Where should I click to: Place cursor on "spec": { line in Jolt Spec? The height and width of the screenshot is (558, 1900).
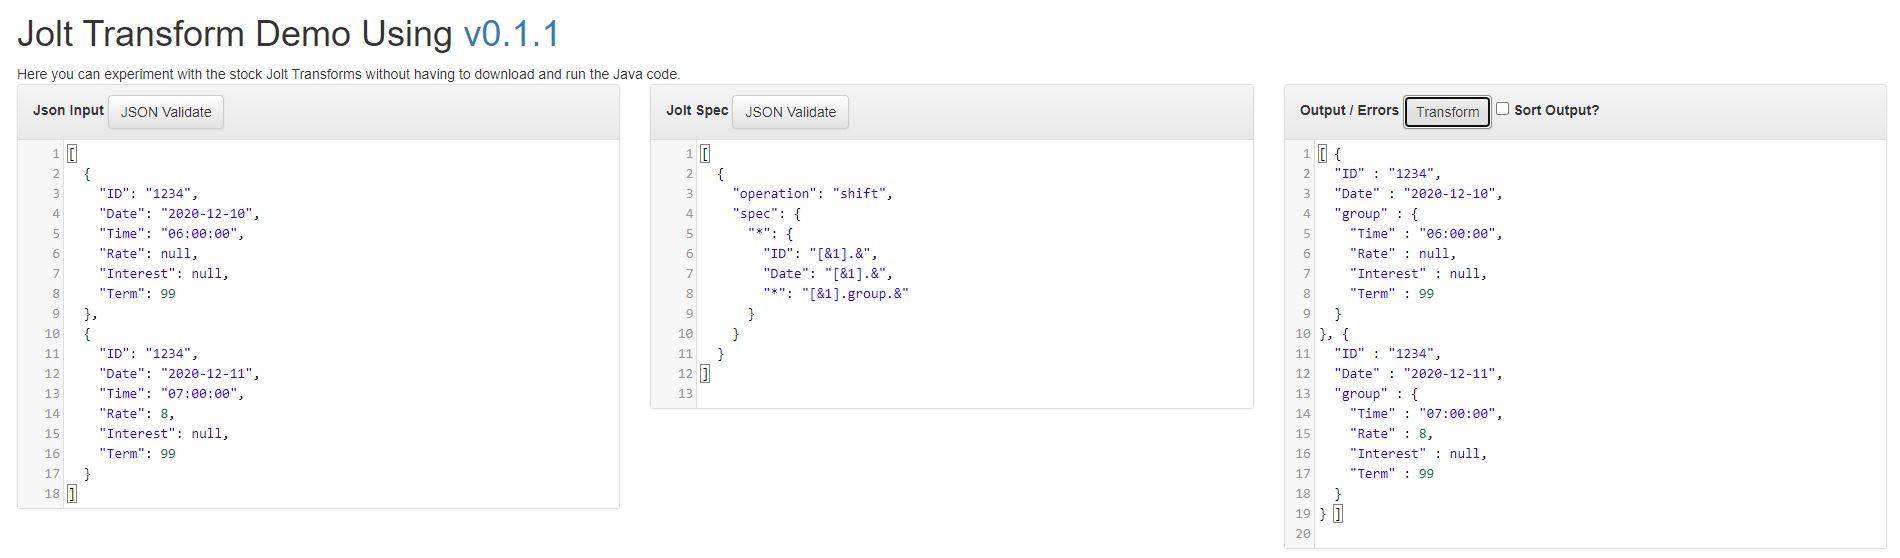point(767,213)
